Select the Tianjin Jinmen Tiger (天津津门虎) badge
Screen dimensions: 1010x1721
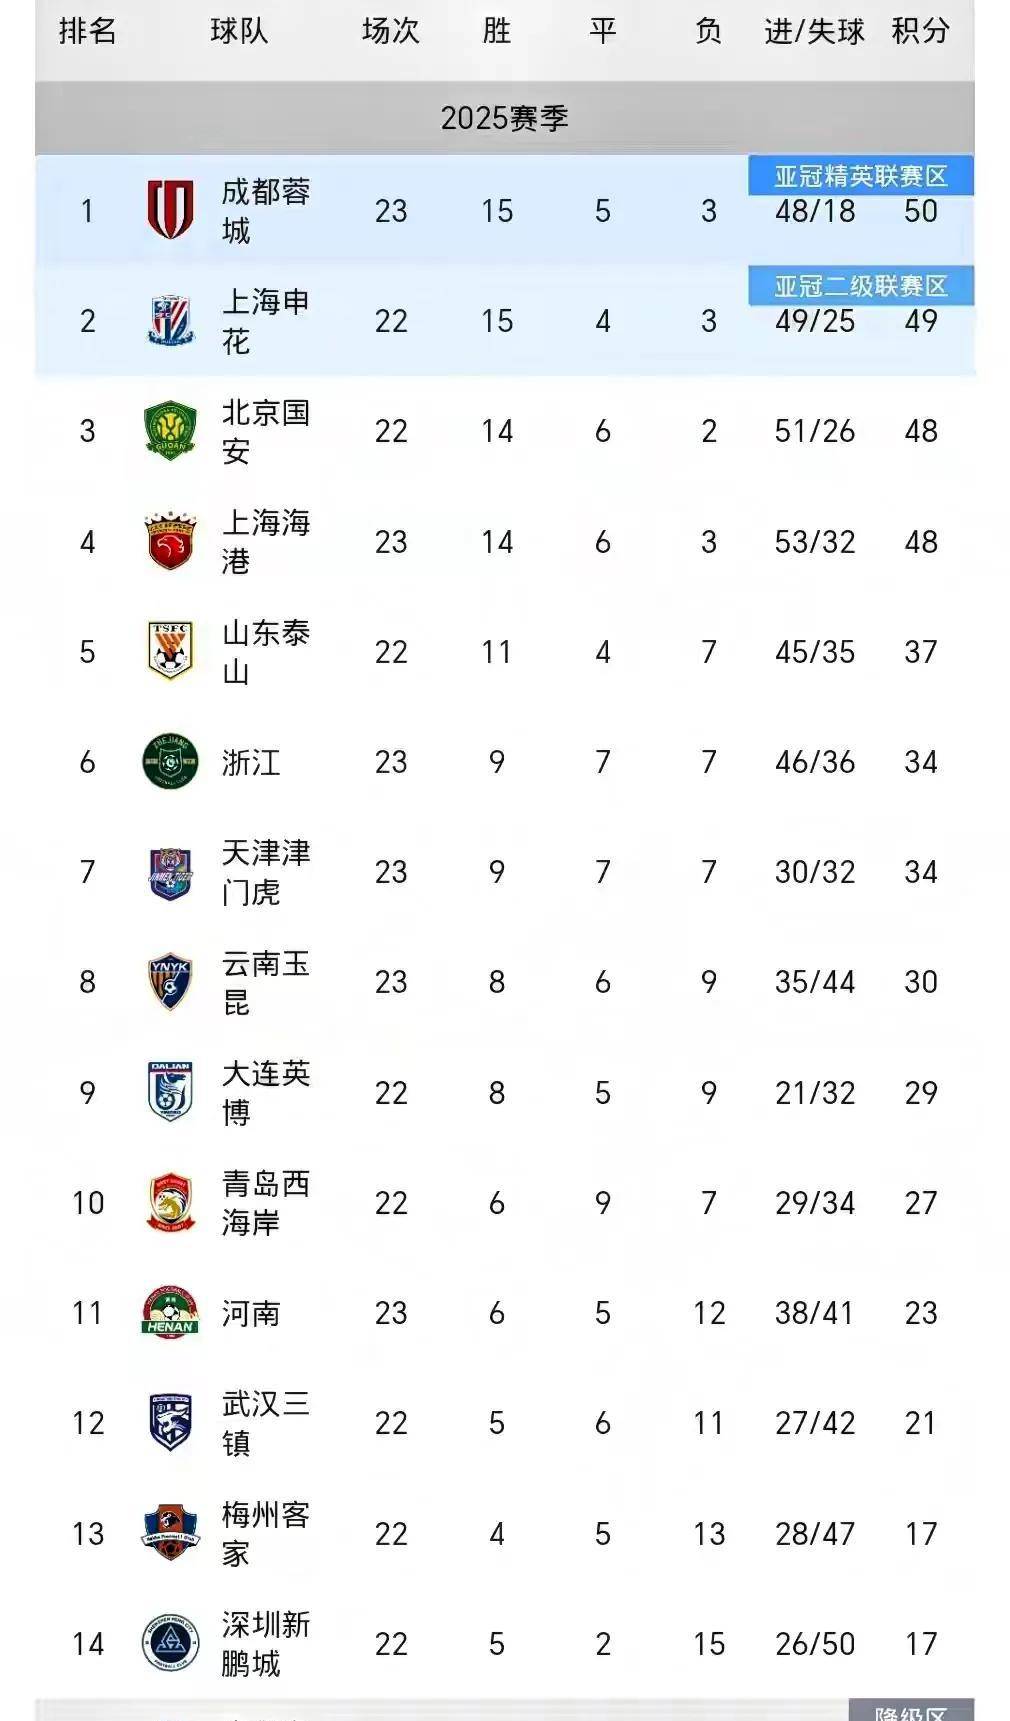click(x=170, y=872)
